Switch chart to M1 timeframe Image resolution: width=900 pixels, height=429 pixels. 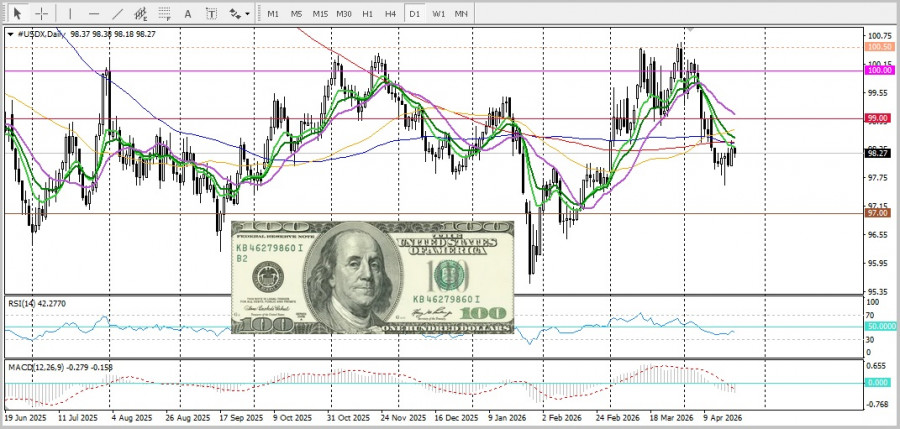click(x=273, y=14)
